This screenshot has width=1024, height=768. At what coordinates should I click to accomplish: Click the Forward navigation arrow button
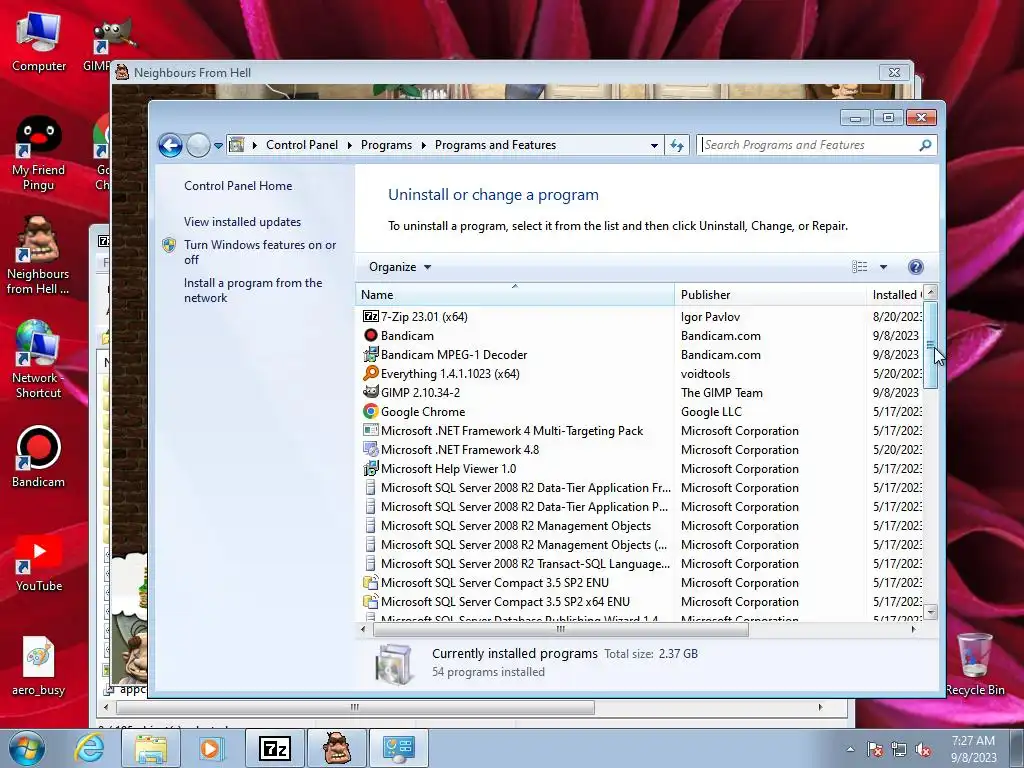pyautogui.click(x=198, y=145)
